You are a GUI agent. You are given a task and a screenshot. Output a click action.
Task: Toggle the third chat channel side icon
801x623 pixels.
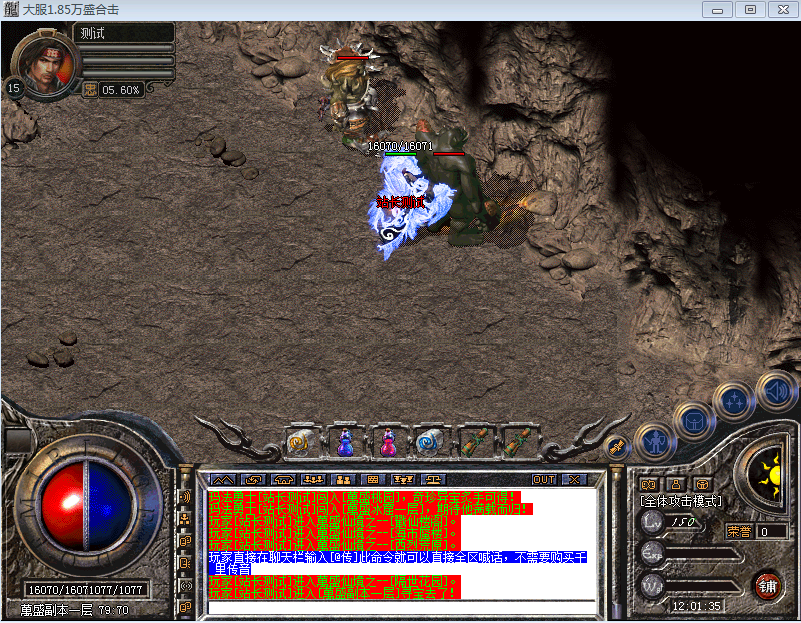click(185, 541)
